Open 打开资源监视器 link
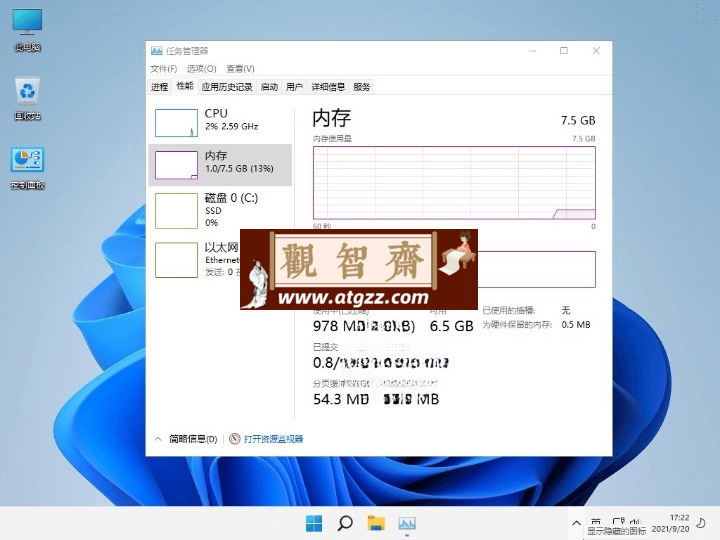 point(273,439)
